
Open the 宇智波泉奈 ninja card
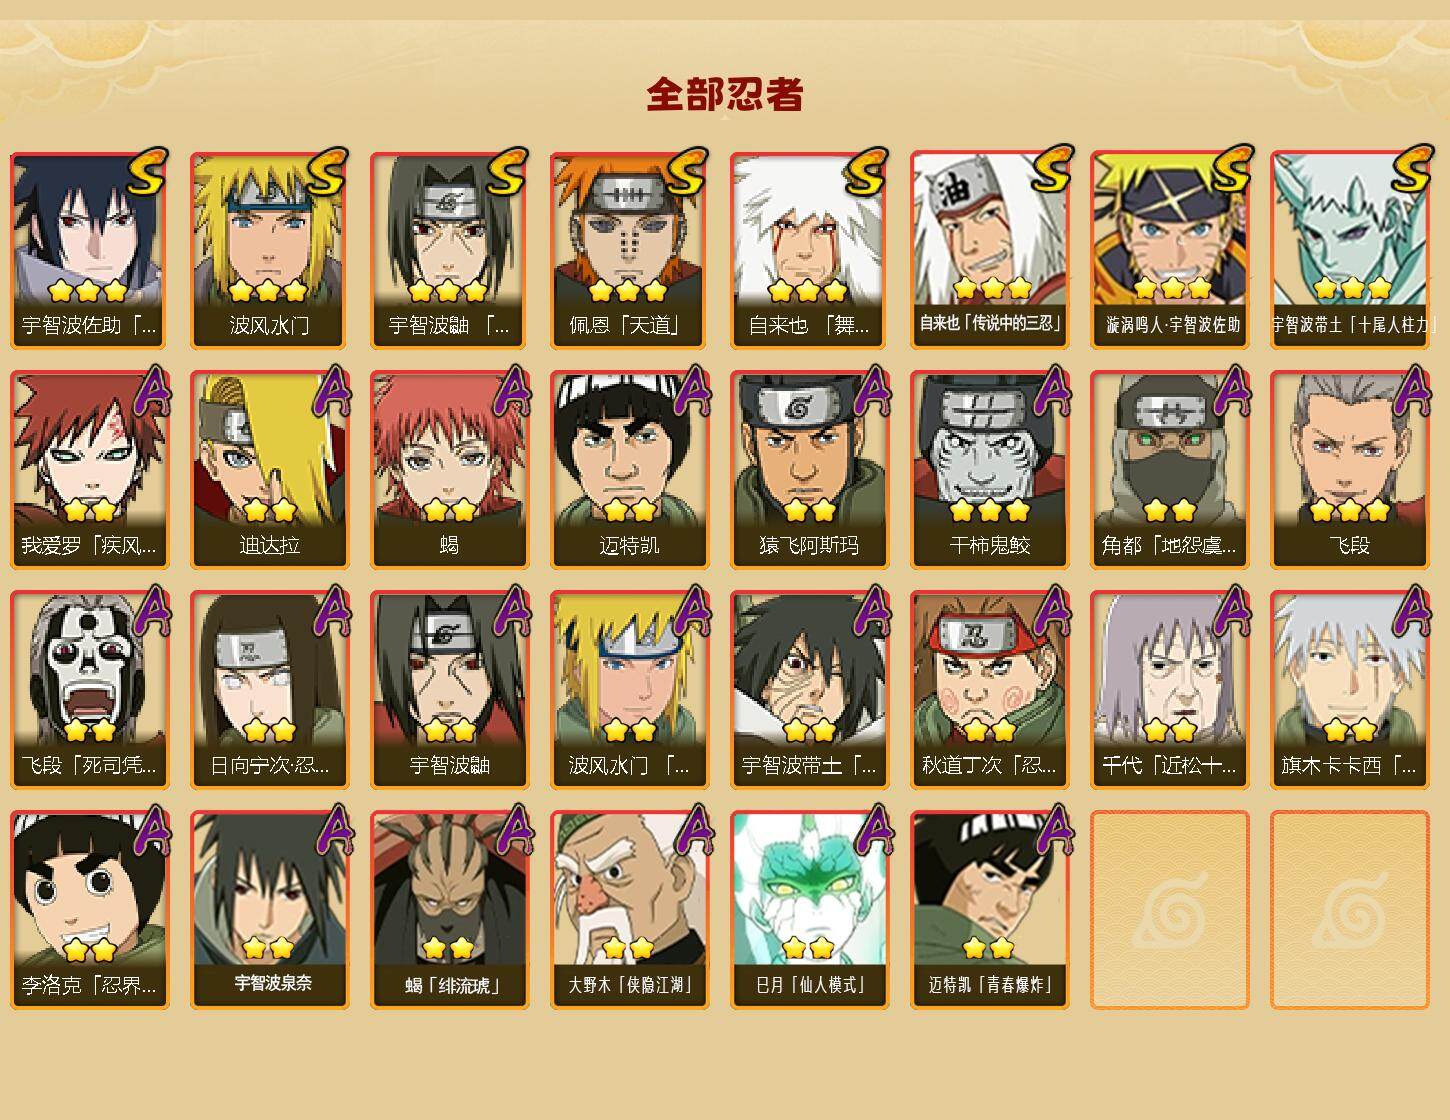point(269,910)
